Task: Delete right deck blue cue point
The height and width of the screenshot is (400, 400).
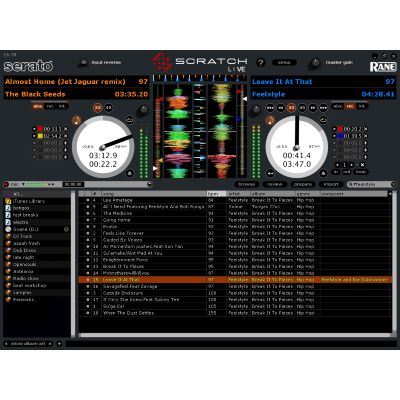Action: (x=365, y=136)
